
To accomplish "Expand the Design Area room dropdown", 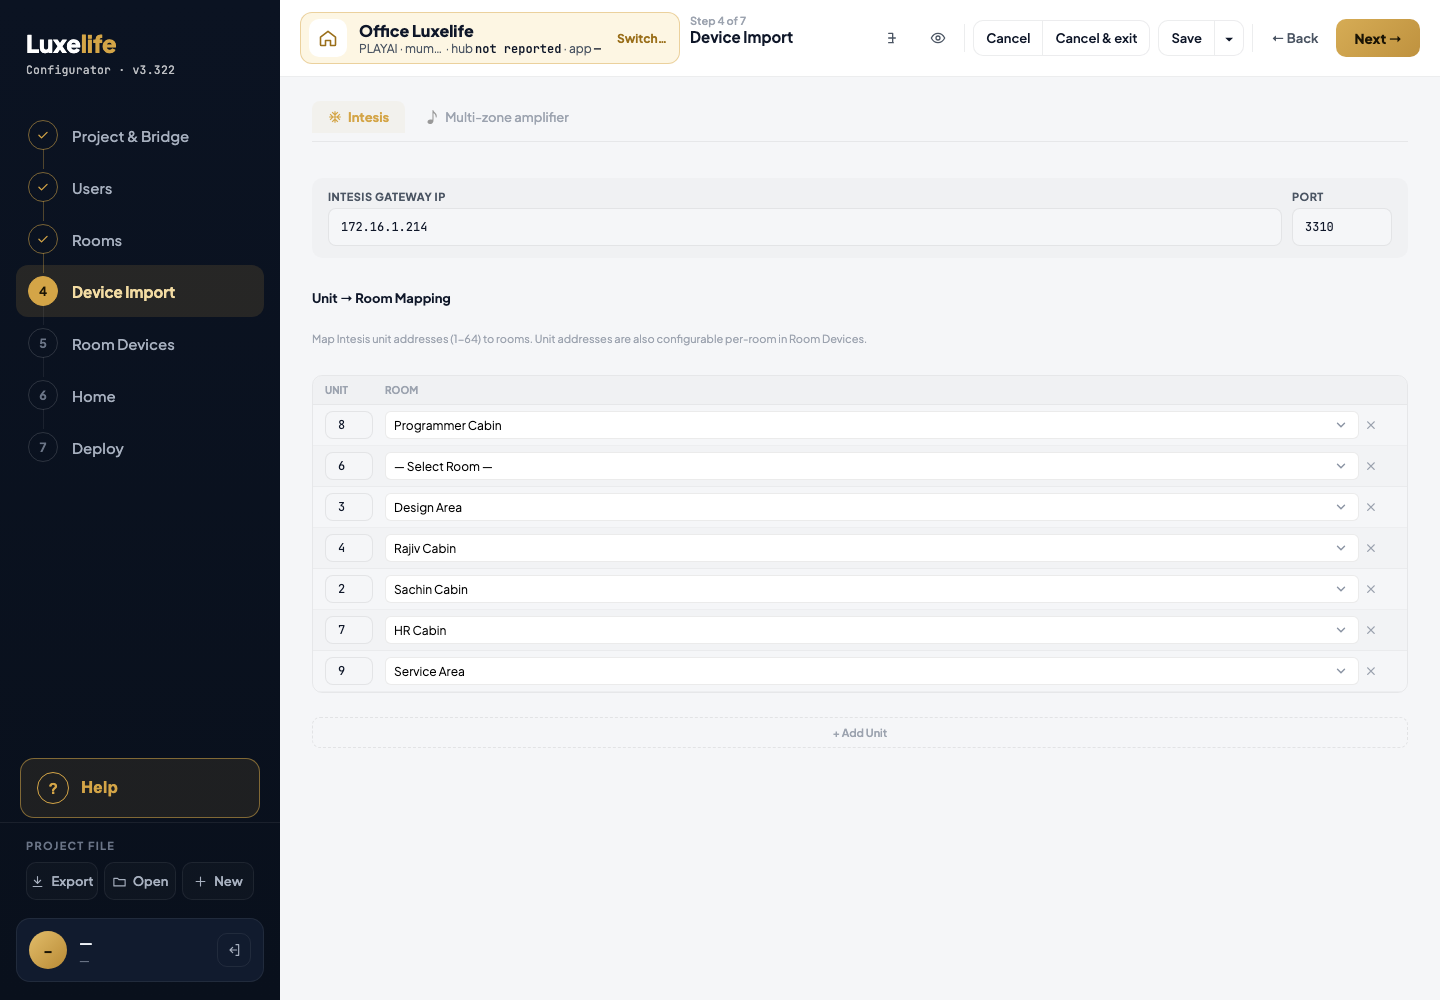I will click(871, 507).
